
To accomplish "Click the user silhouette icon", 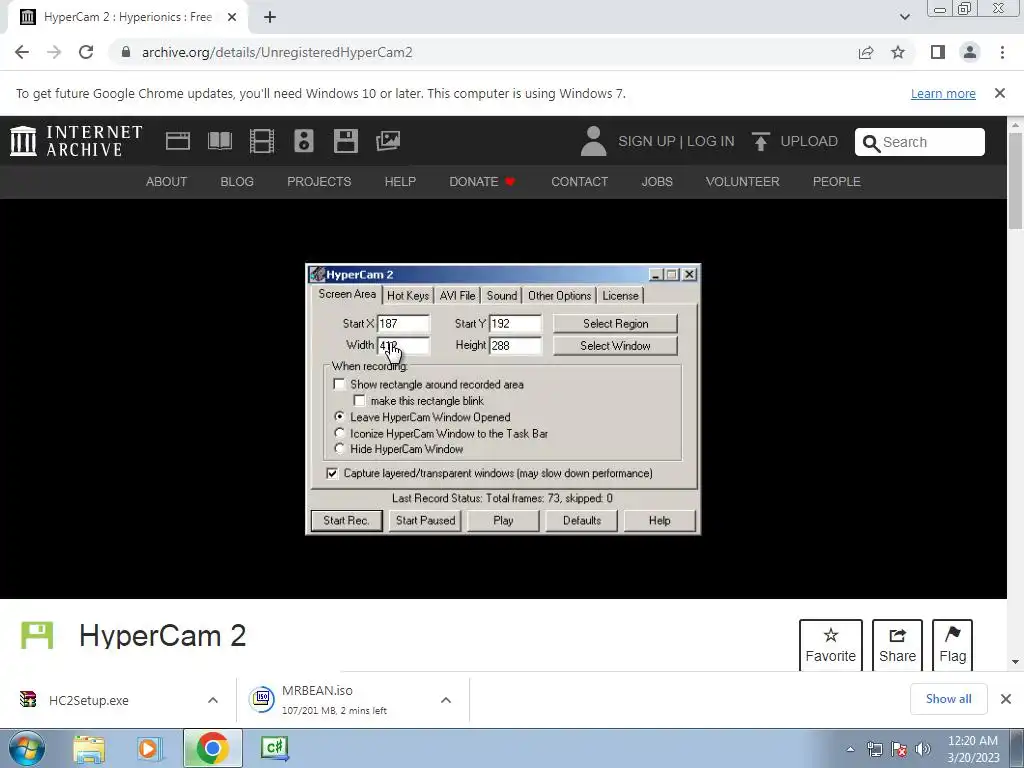I will (593, 141).
